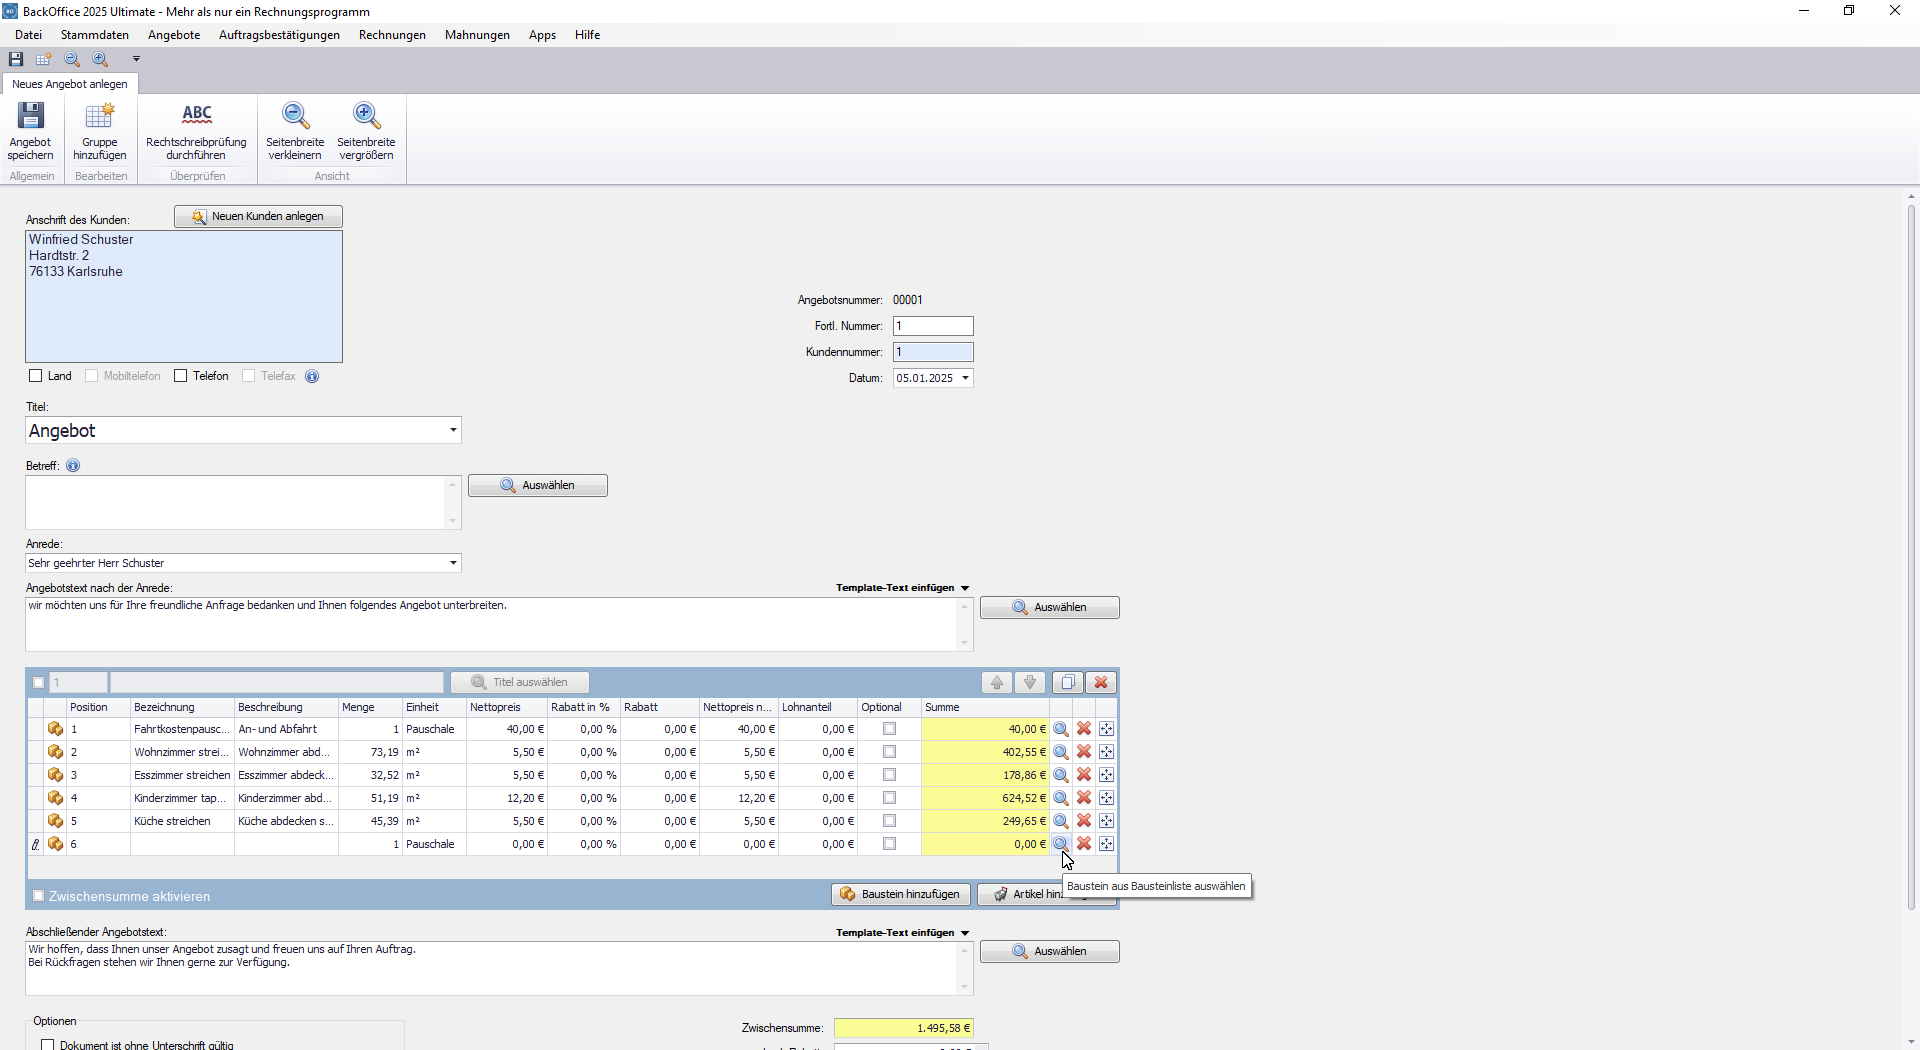
Task: Click Auswählen next to the closing Angebotstext
Action: 1050,951
